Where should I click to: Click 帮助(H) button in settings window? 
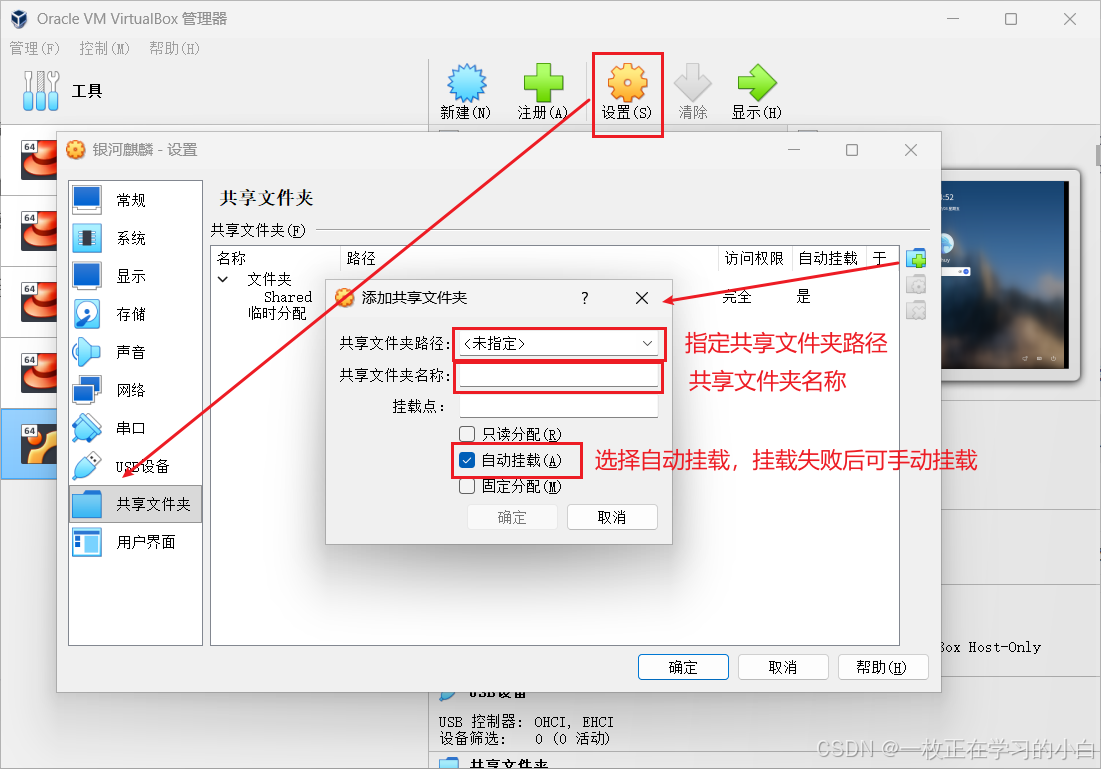coord(883,667)
